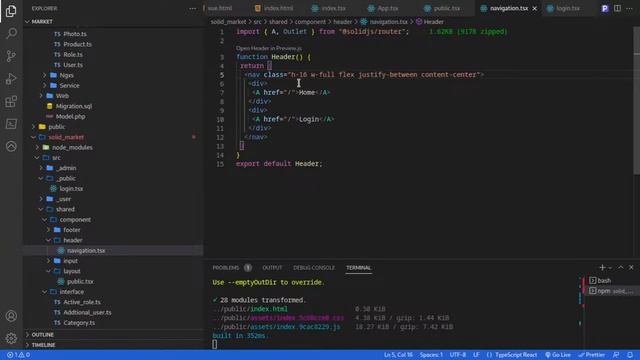Open the Extensions view

pos(11,101)
